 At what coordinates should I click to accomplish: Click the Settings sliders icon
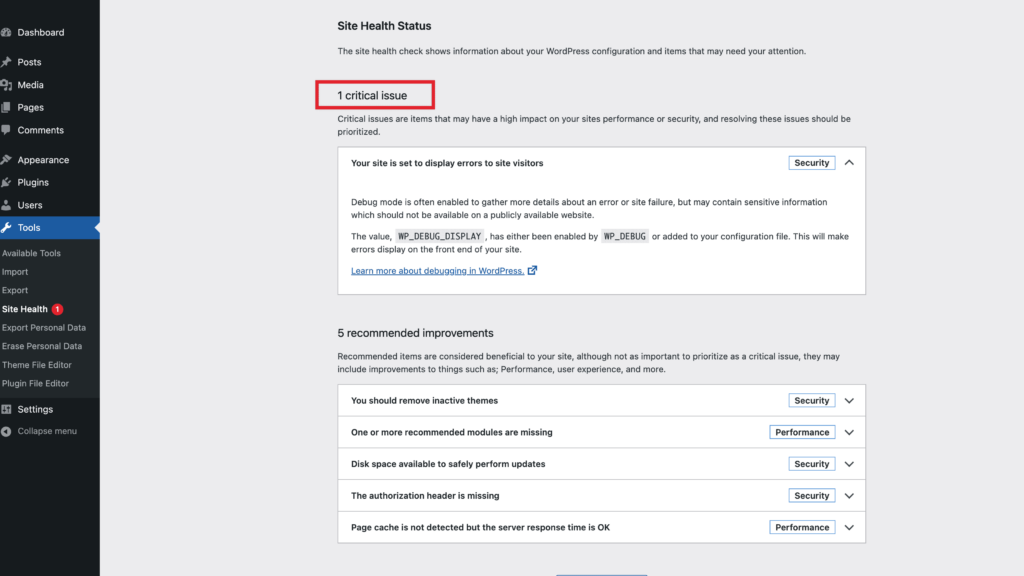coord(6,409)
